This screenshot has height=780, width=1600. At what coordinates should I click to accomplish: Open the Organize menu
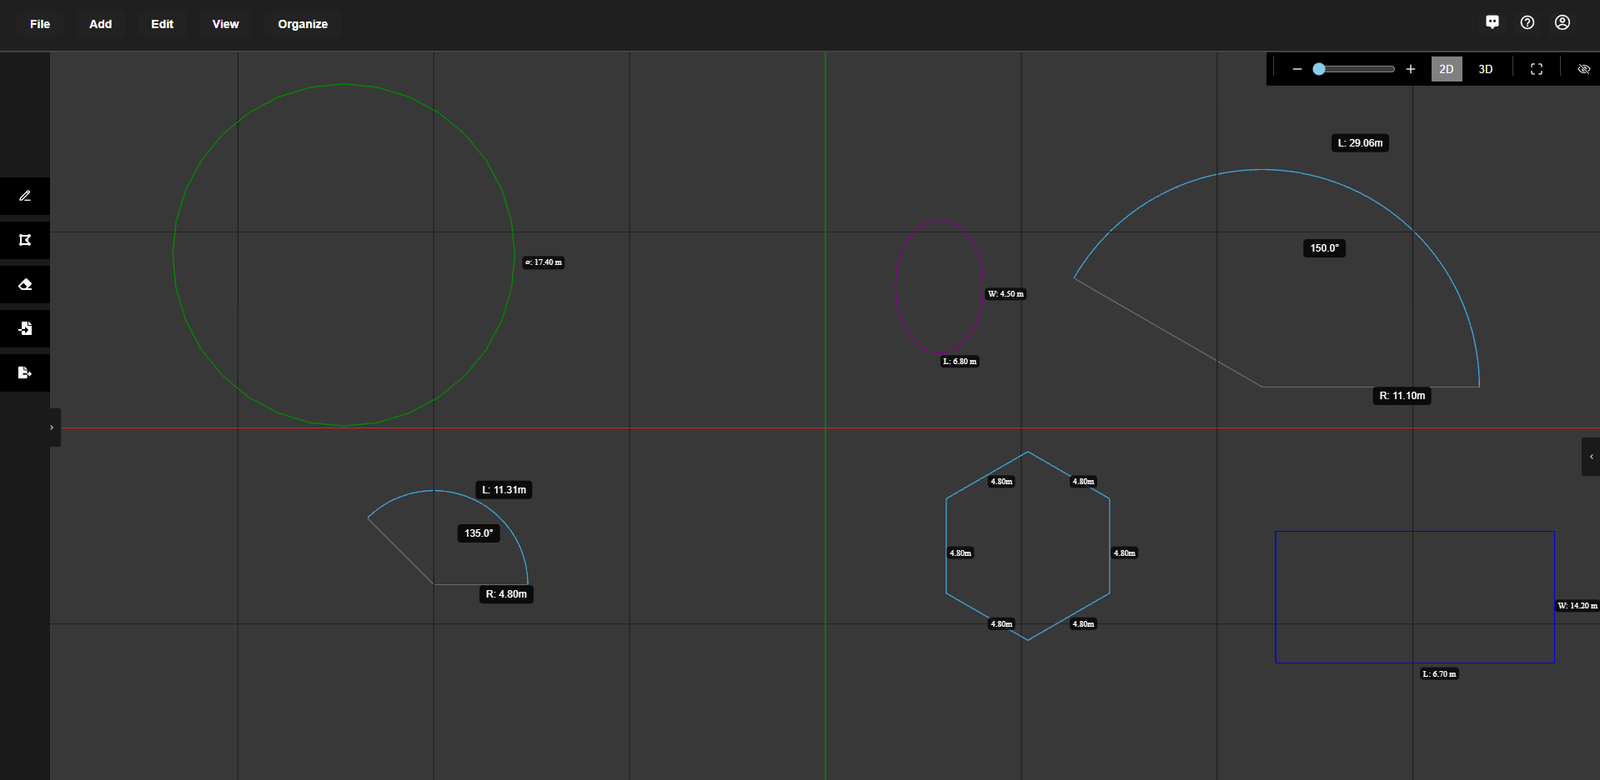point(302,24)
